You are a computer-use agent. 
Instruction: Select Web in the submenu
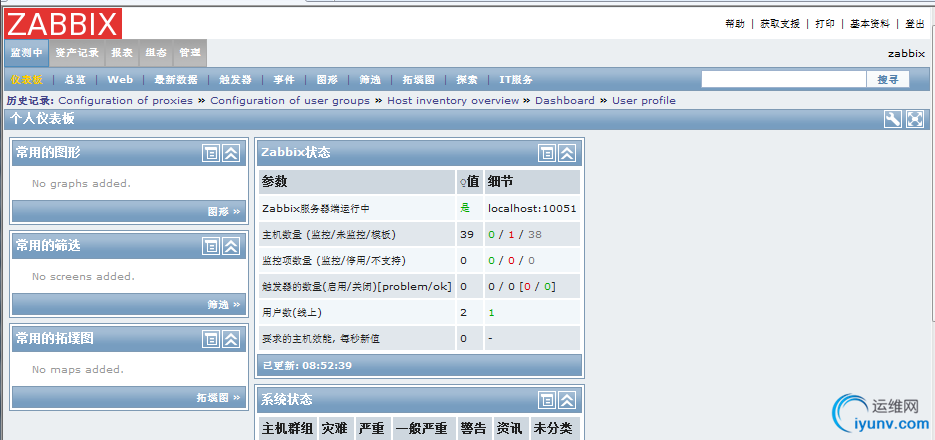tap(120, 80)
